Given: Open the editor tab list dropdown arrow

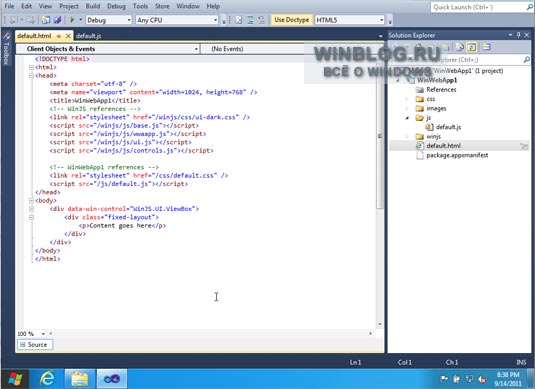Looking at the screenshot, I should (x=380, y=36).
